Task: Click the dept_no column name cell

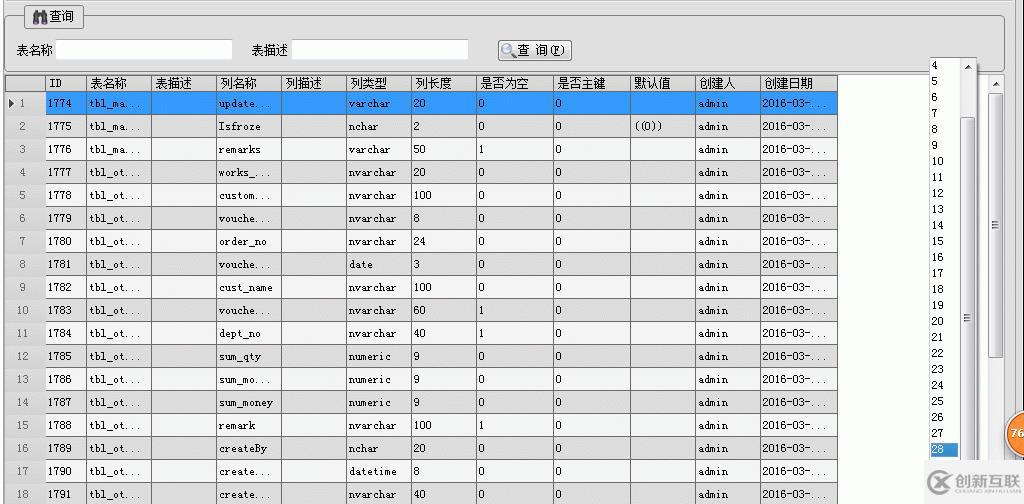Action: (249, 334)
